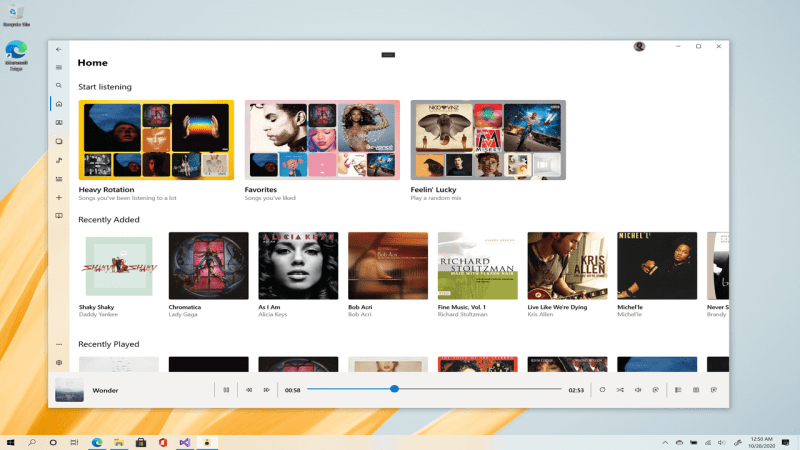Image resolution: width=800 pixels, height=450 pixels.
Task: Pause the current song
Action: tap(226, 390)
